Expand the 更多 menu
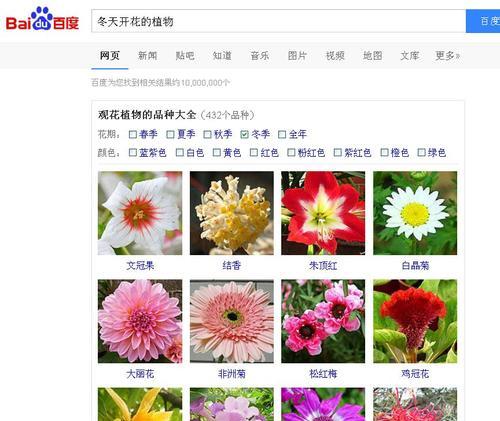The height and width of the screenshot is (421, 500). click(447, 56)
